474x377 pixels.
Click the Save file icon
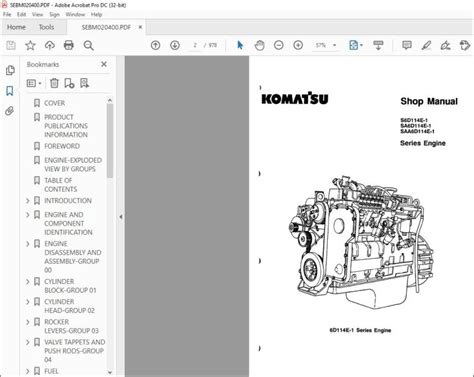11,45
